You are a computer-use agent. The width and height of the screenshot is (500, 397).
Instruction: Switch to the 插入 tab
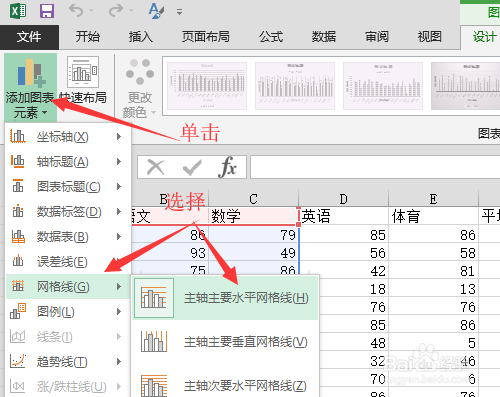tap(141, 37)
